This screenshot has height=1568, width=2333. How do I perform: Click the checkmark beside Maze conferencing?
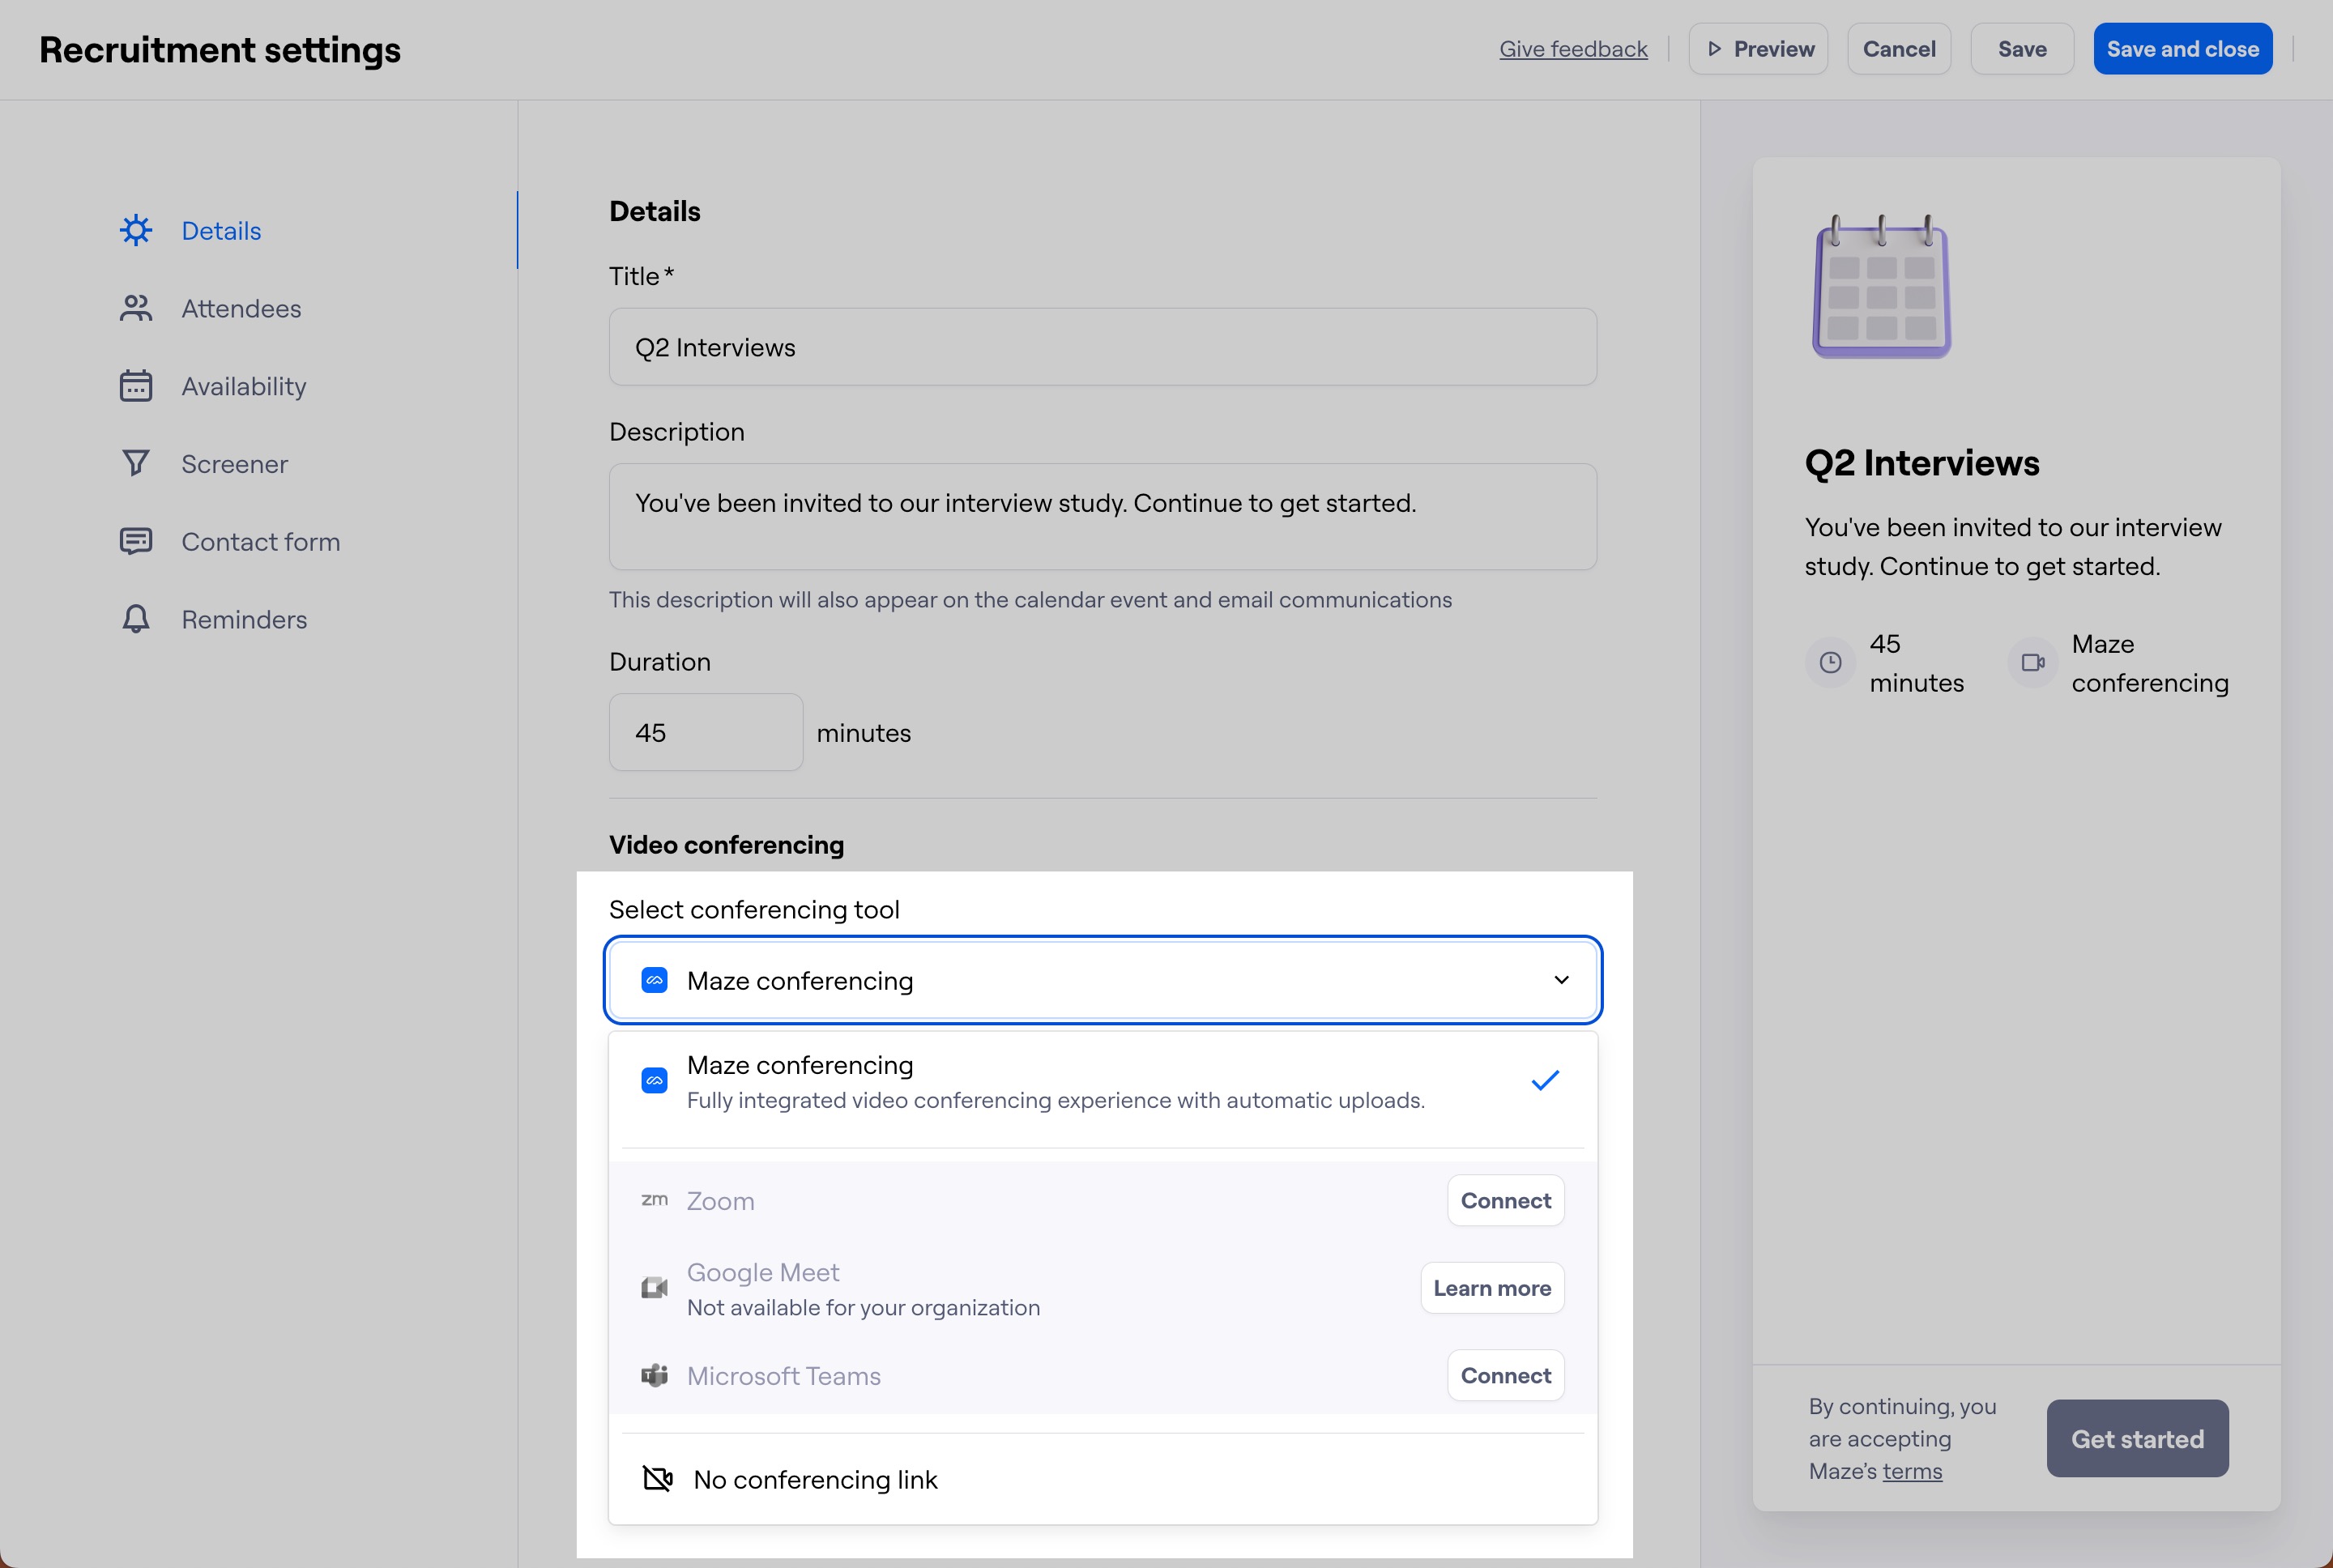tap(1543, 1080)
